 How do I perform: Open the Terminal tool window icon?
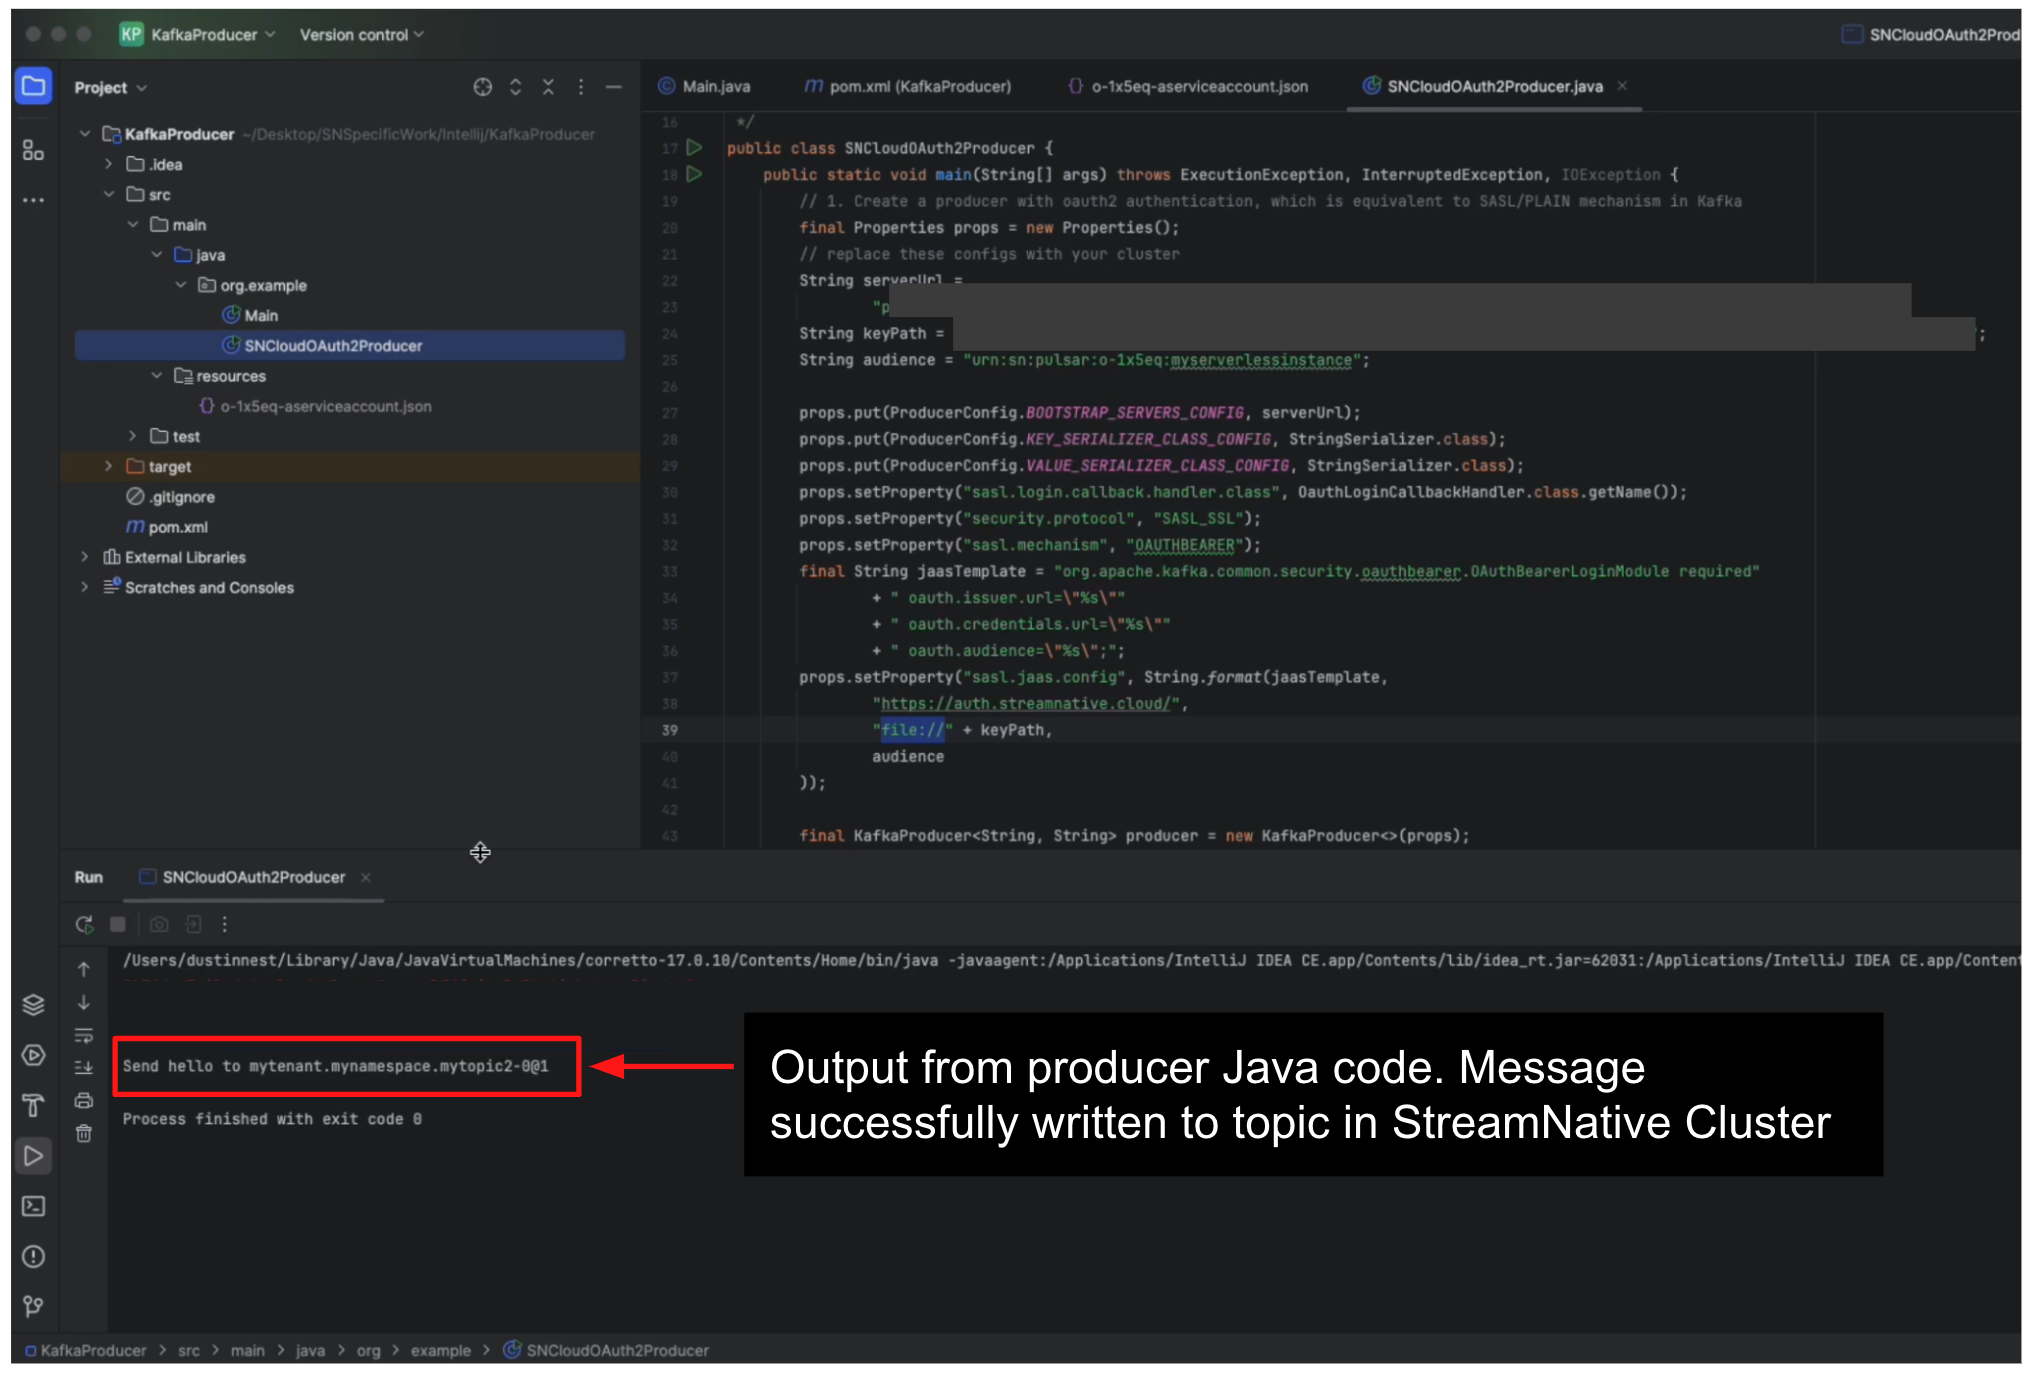point(33,1207)
